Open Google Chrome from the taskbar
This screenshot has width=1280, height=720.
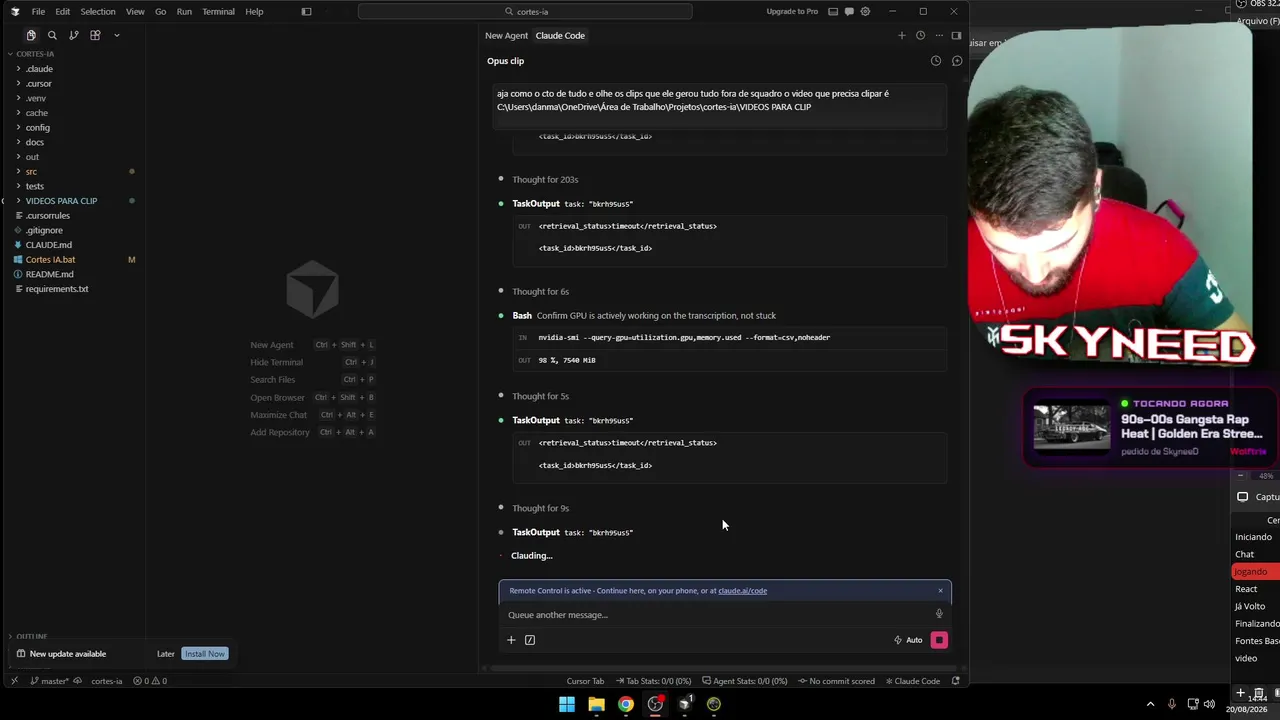625,704
